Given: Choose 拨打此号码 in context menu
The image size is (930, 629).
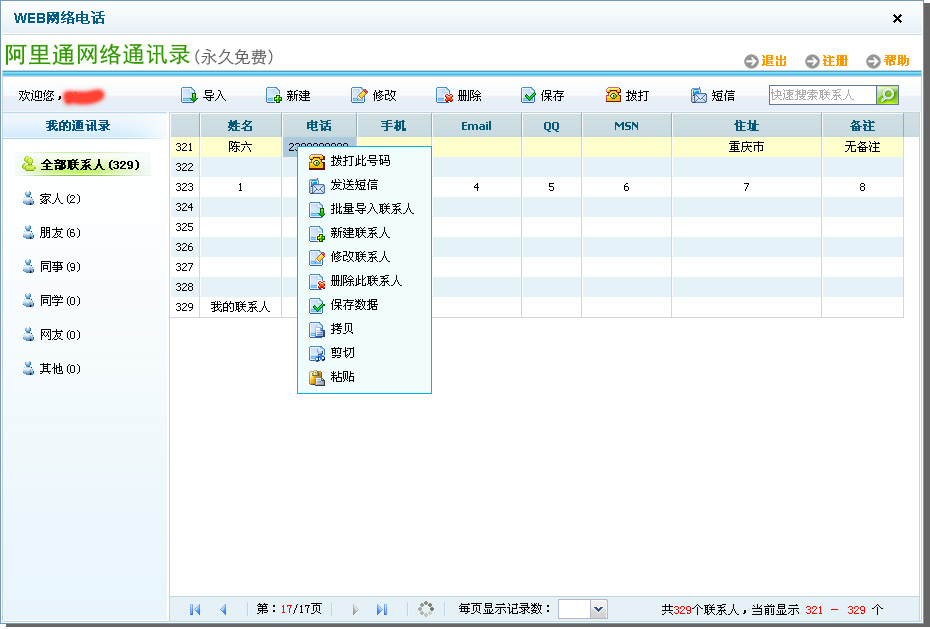Looking at the screenshot, I should click(364, 161).
